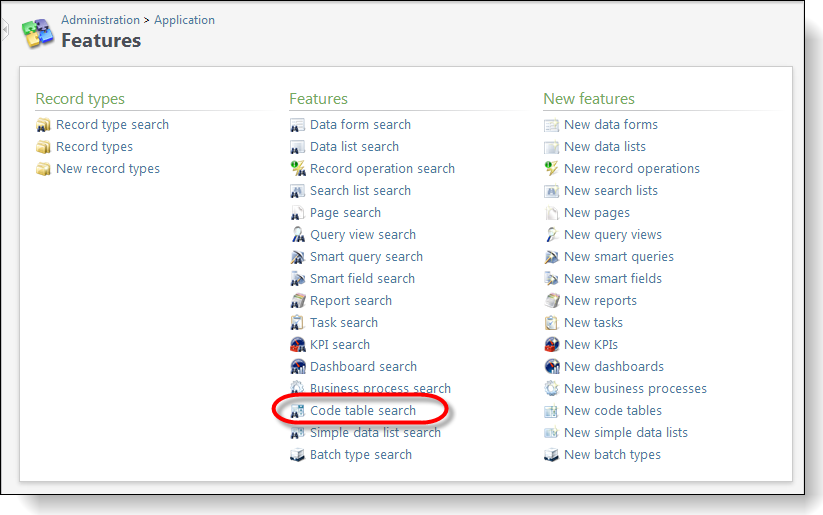The height and width of the screenshot is (515, 823).
Task: Click the KPI search icon
Action: click(x=297, y=345)
